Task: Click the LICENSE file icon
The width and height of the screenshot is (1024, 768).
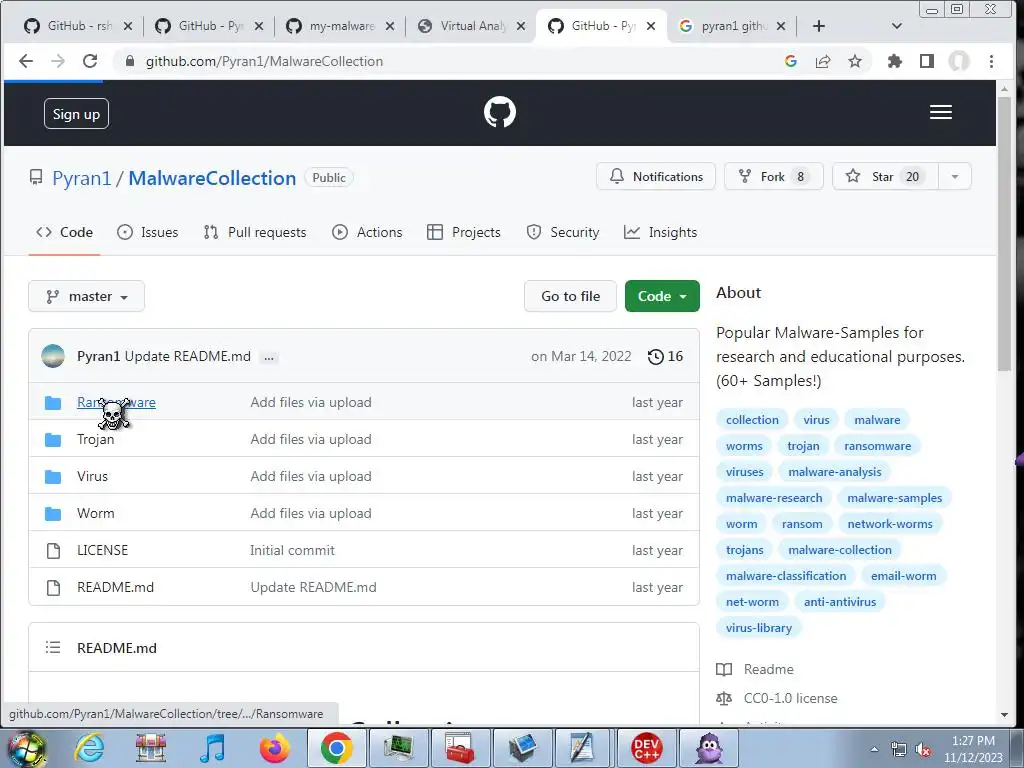Action: (54, 551)
